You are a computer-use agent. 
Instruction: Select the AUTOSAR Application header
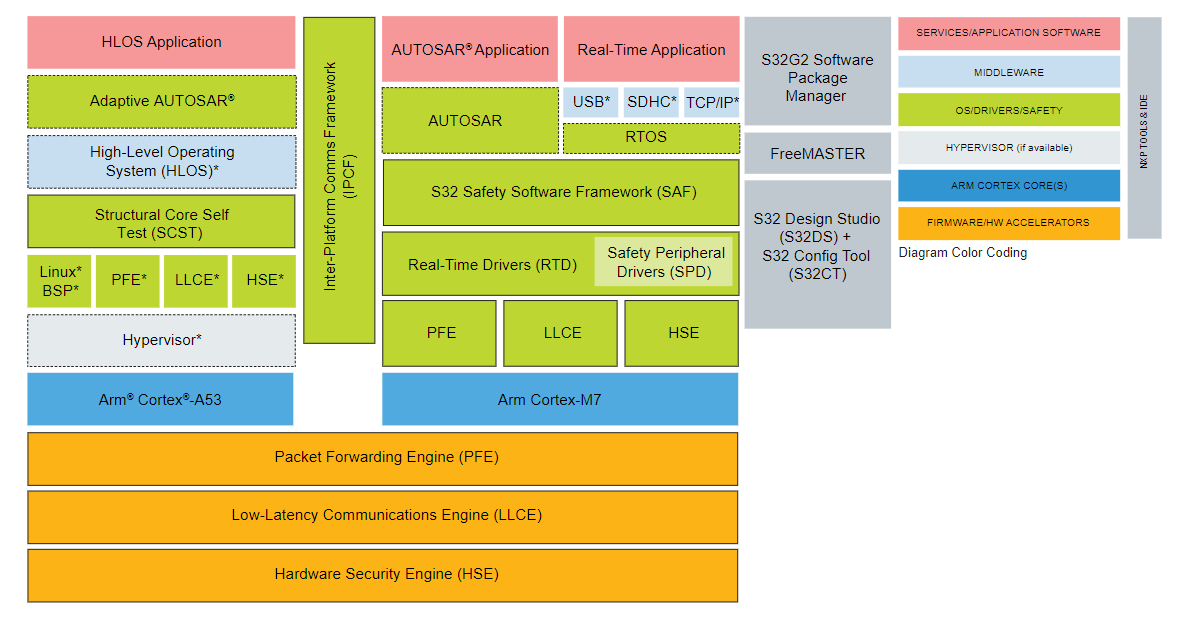pyautogui.click(x=469, y=48)
